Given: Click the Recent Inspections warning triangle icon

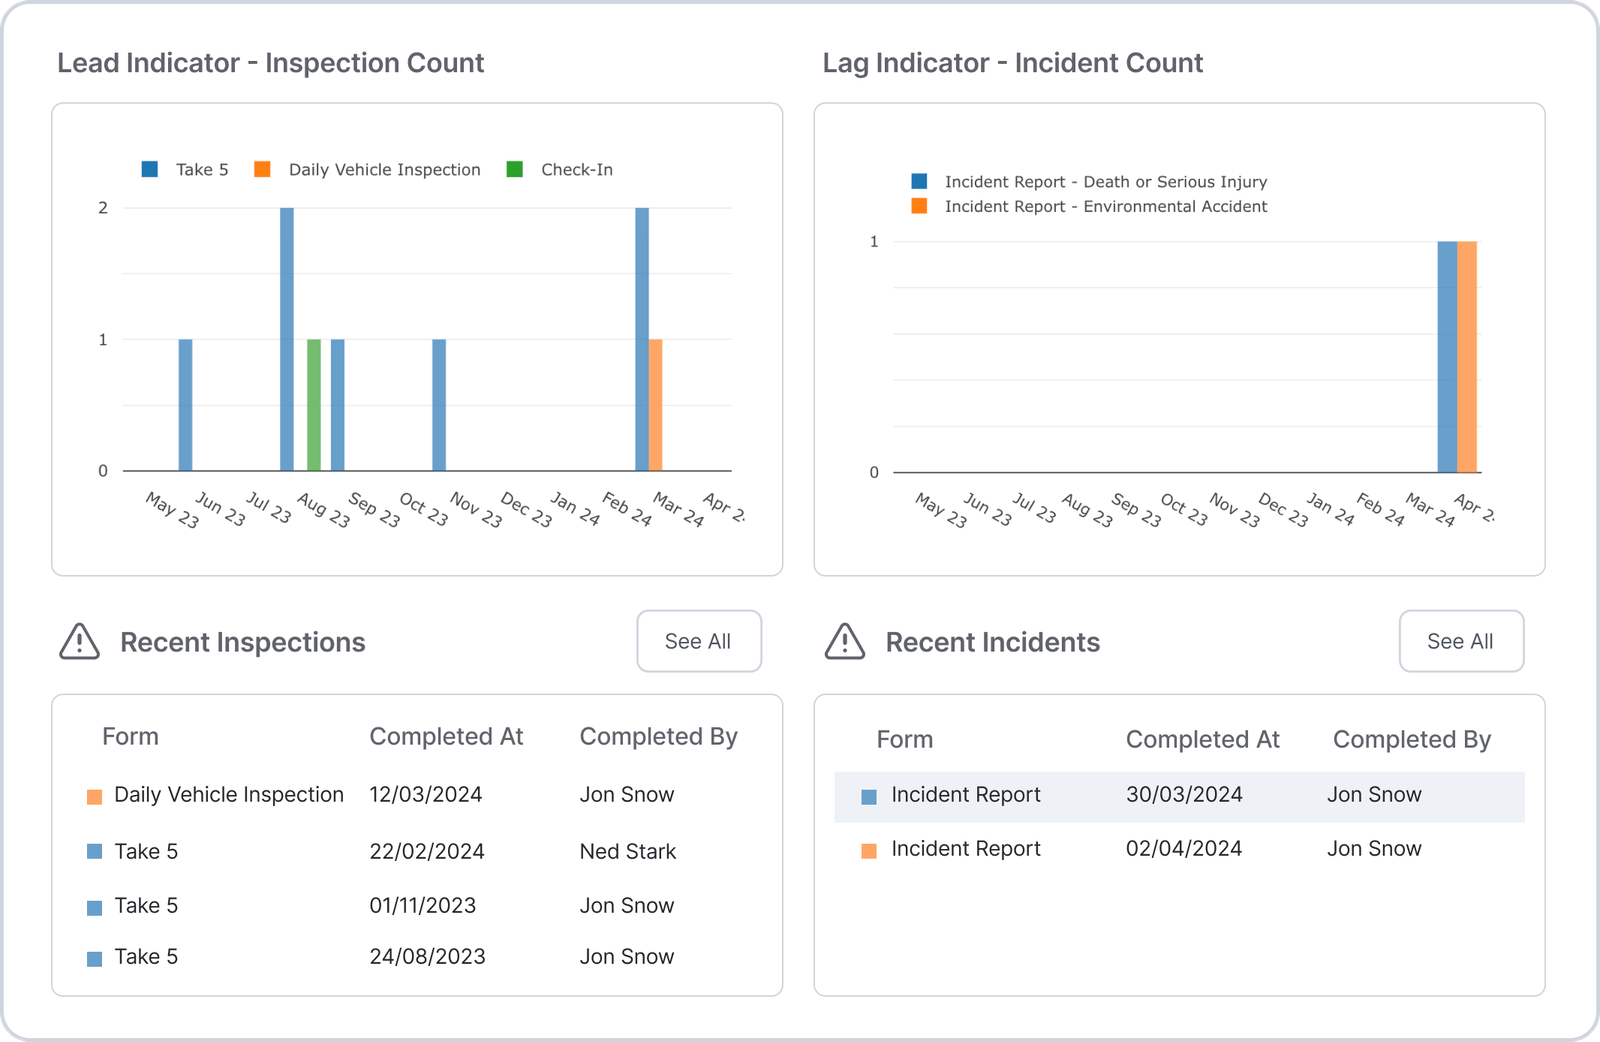Looking at the screenshot, I should click(80, 642).
